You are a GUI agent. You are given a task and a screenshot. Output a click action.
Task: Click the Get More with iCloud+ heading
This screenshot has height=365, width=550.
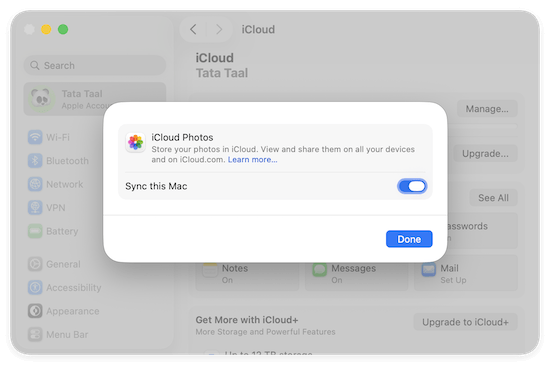click(x=247, y=320)
